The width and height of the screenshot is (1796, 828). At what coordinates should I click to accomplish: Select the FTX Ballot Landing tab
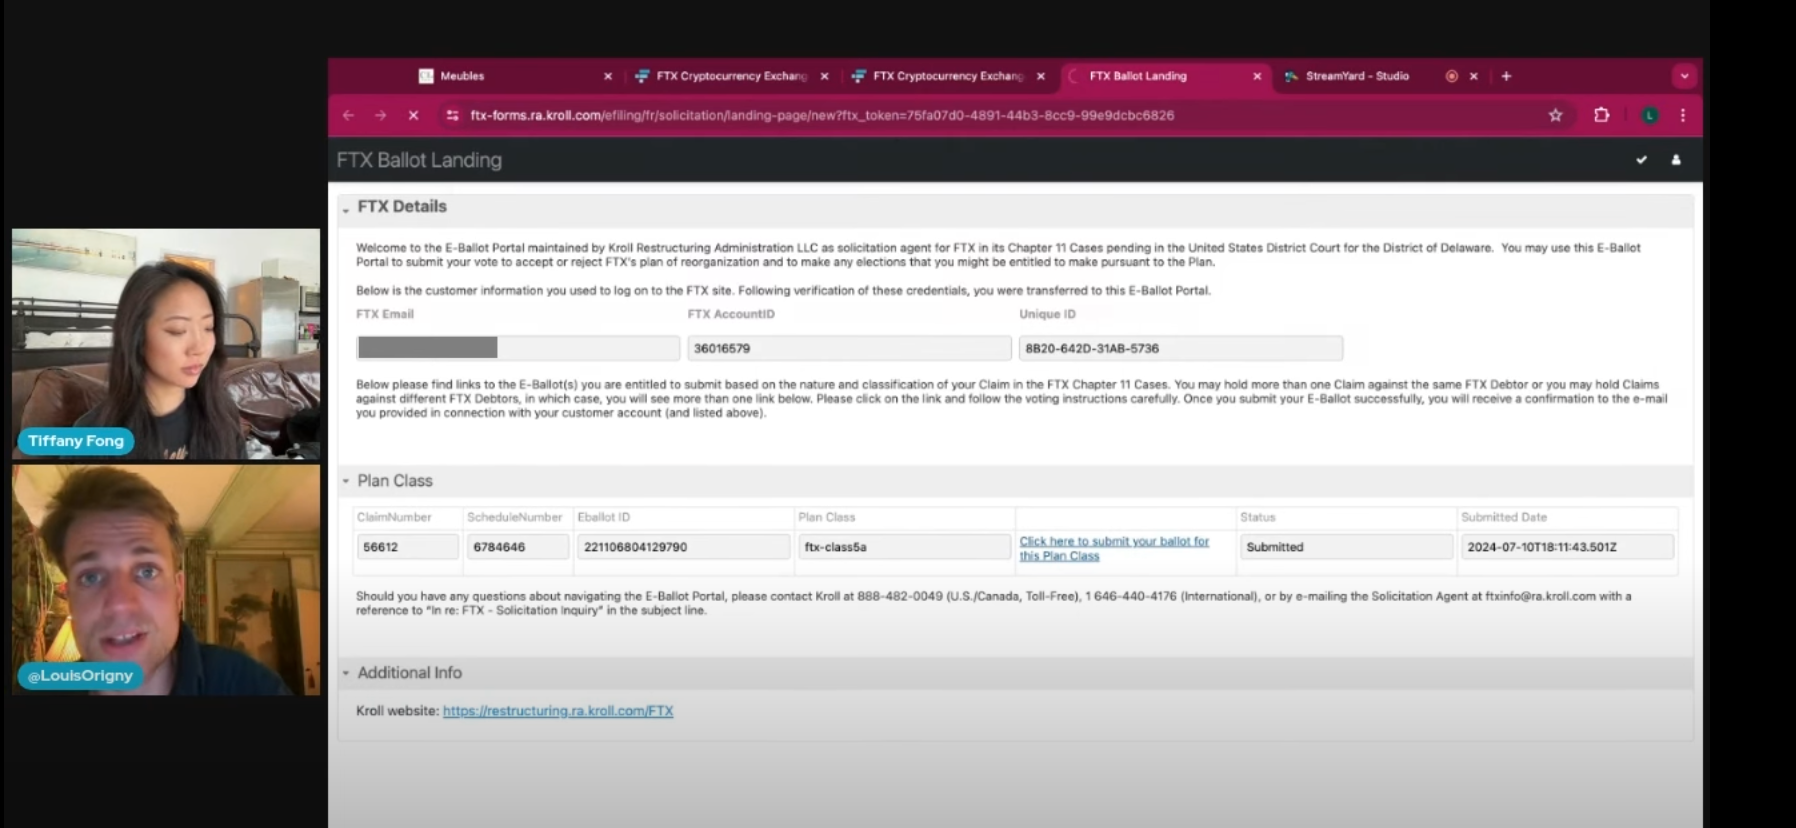pyautogui.click(x=1164, y=76)
